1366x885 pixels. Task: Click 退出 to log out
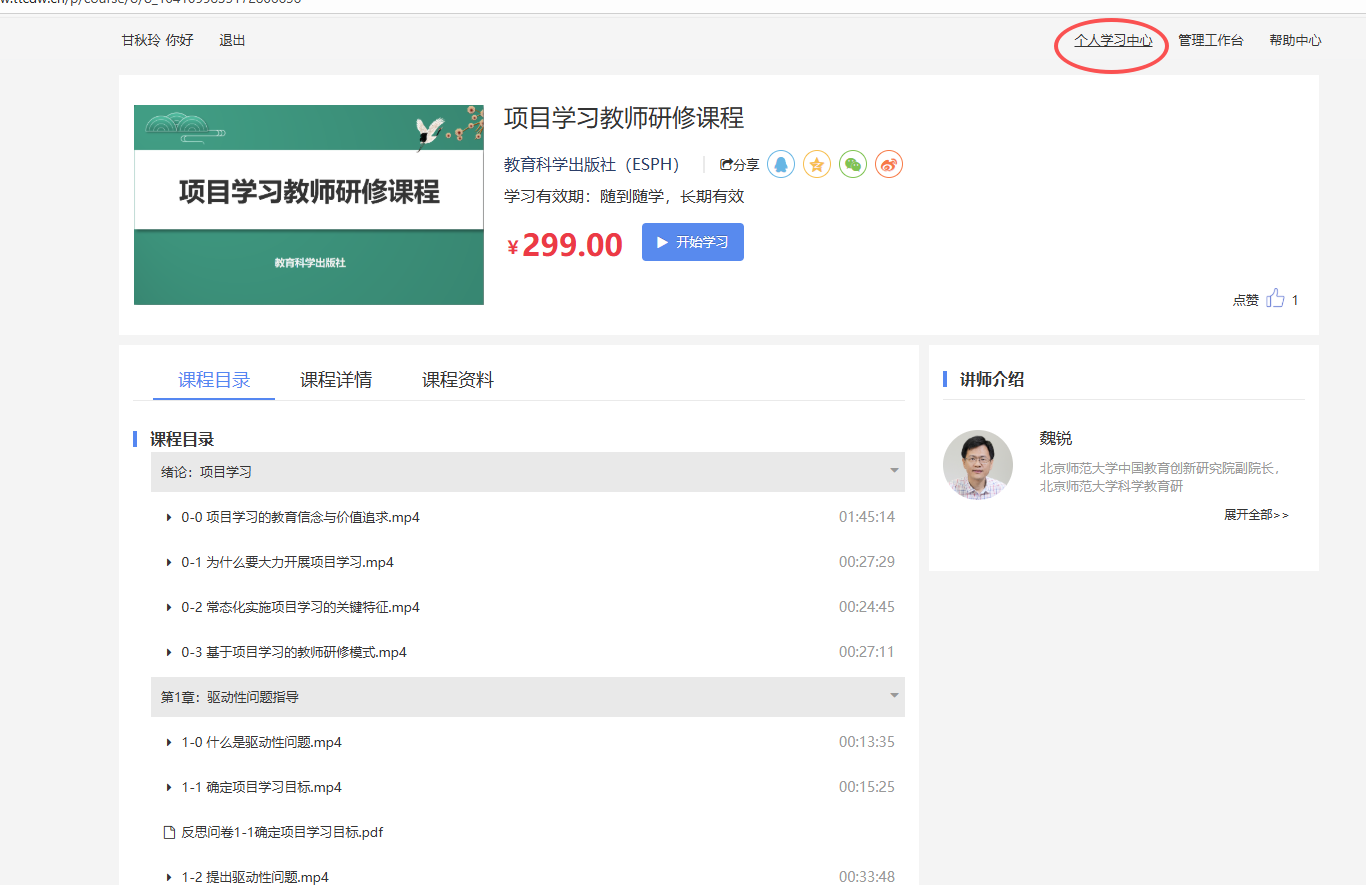tap(231, 40)
